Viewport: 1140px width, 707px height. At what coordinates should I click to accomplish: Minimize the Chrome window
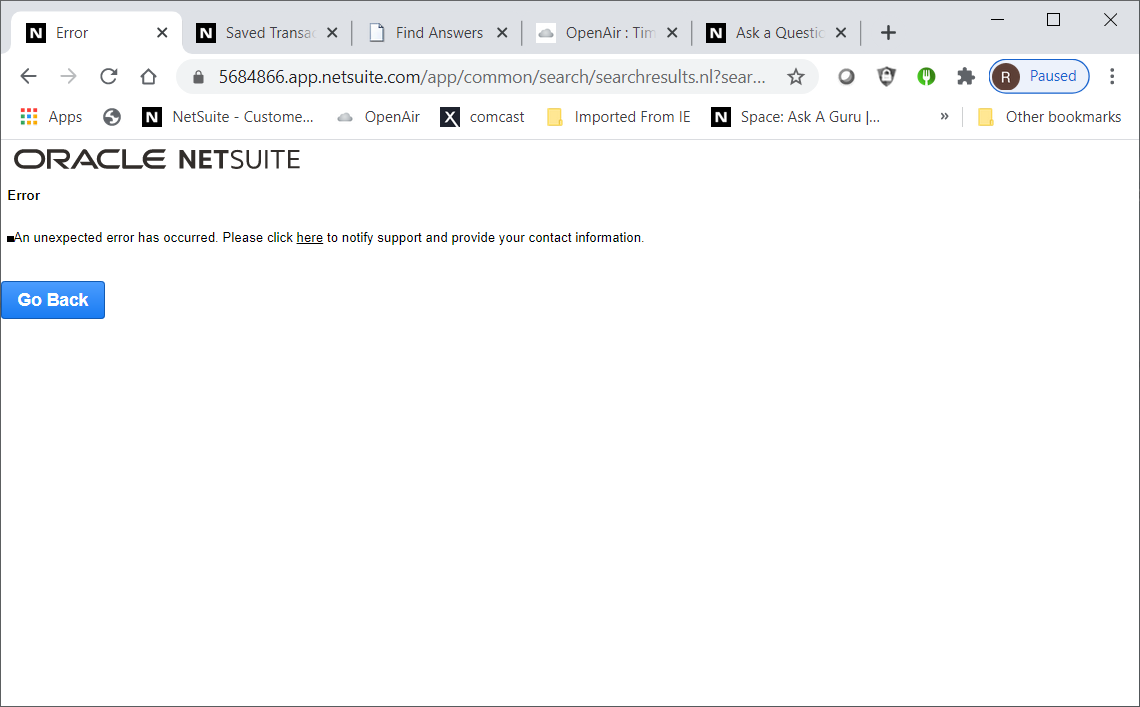coord(998,20)
